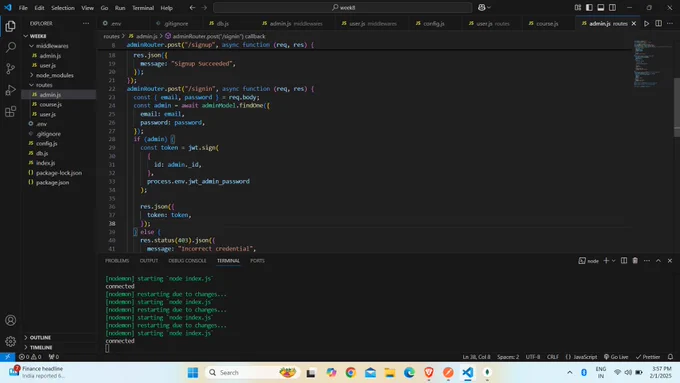
Task: Open the Windows Start menu
Action: click(193, 373)
